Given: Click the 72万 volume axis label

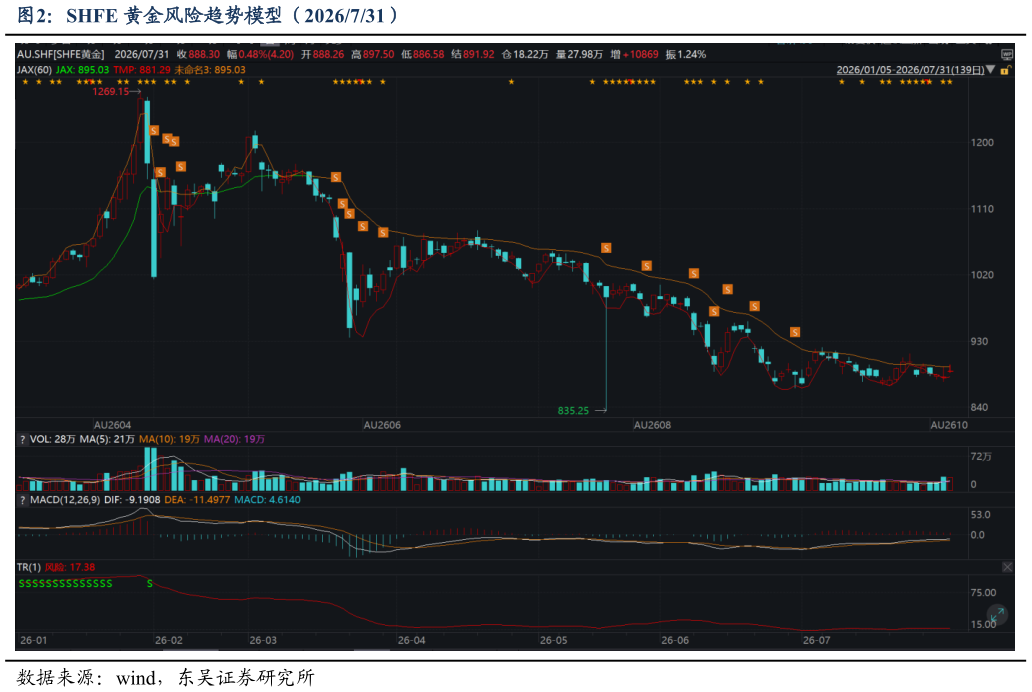Looking at the screenshot, I should click(x=981, y=456).
